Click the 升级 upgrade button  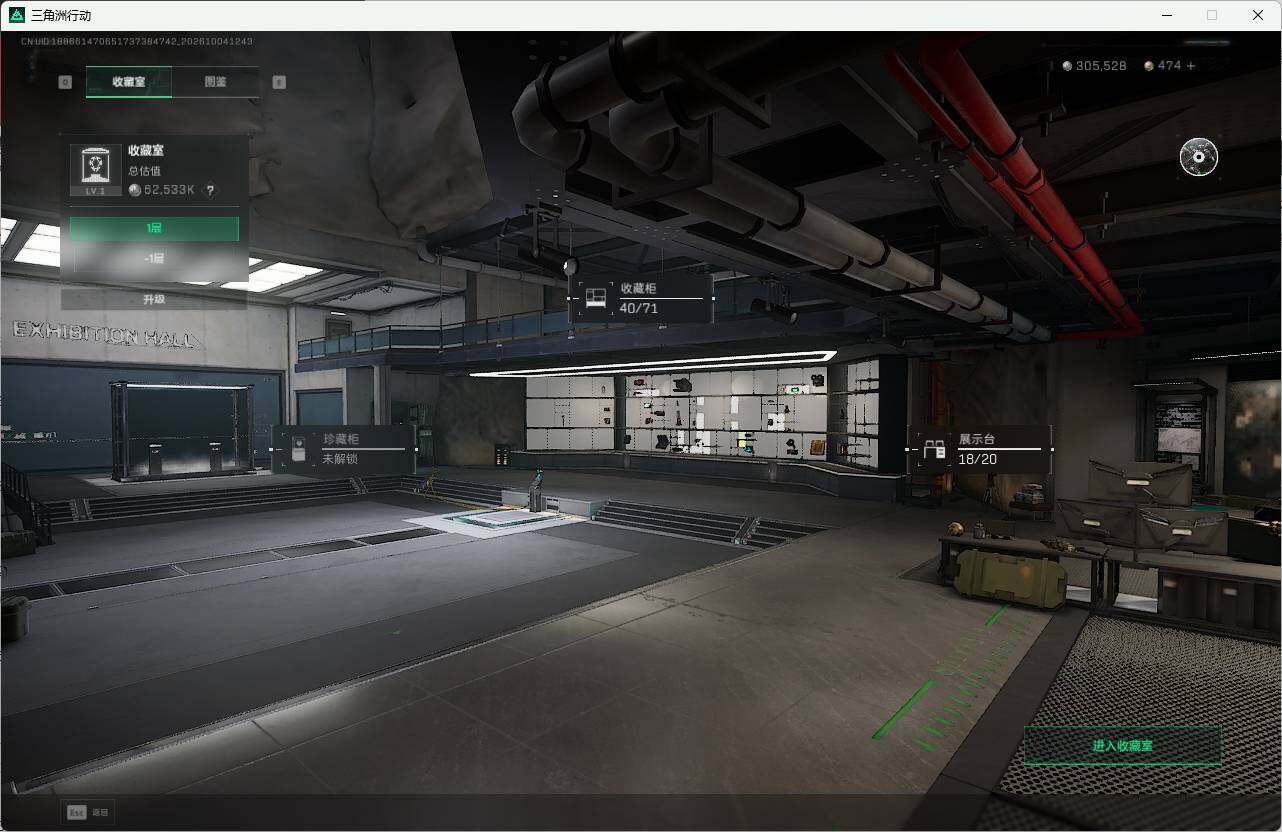click(154, 299)
